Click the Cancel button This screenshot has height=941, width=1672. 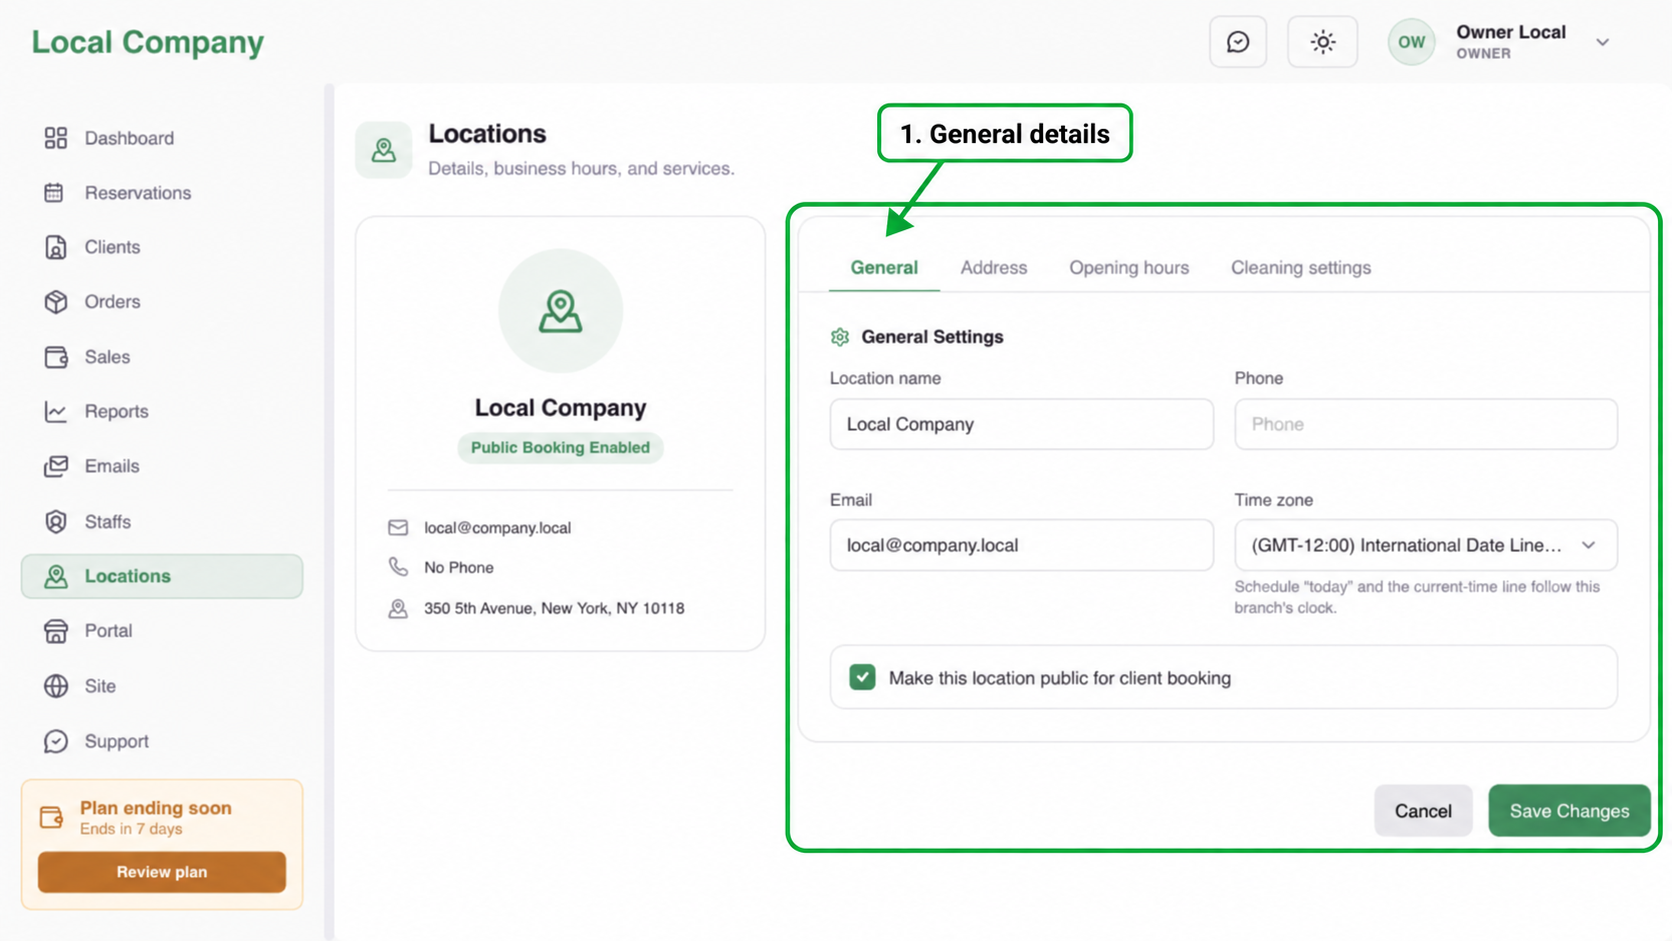click(x=1423, y=811)
